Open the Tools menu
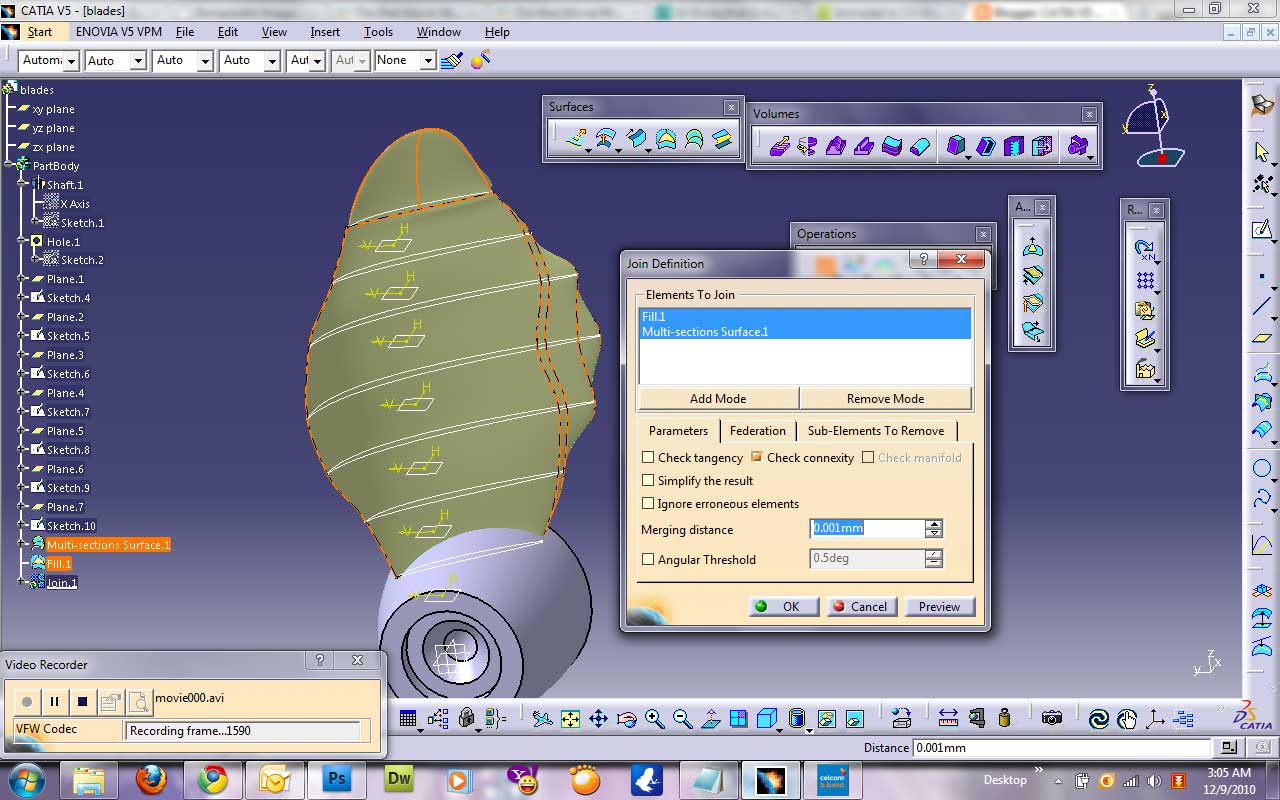The height and width of the screenshot is (800, 1280). [x=378, y=31]
